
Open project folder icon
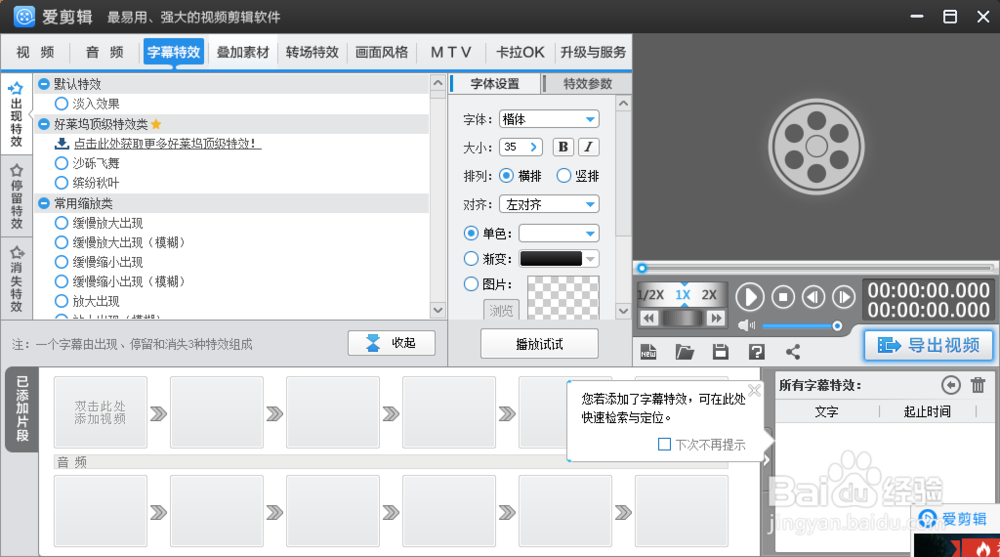pos(684,352)
